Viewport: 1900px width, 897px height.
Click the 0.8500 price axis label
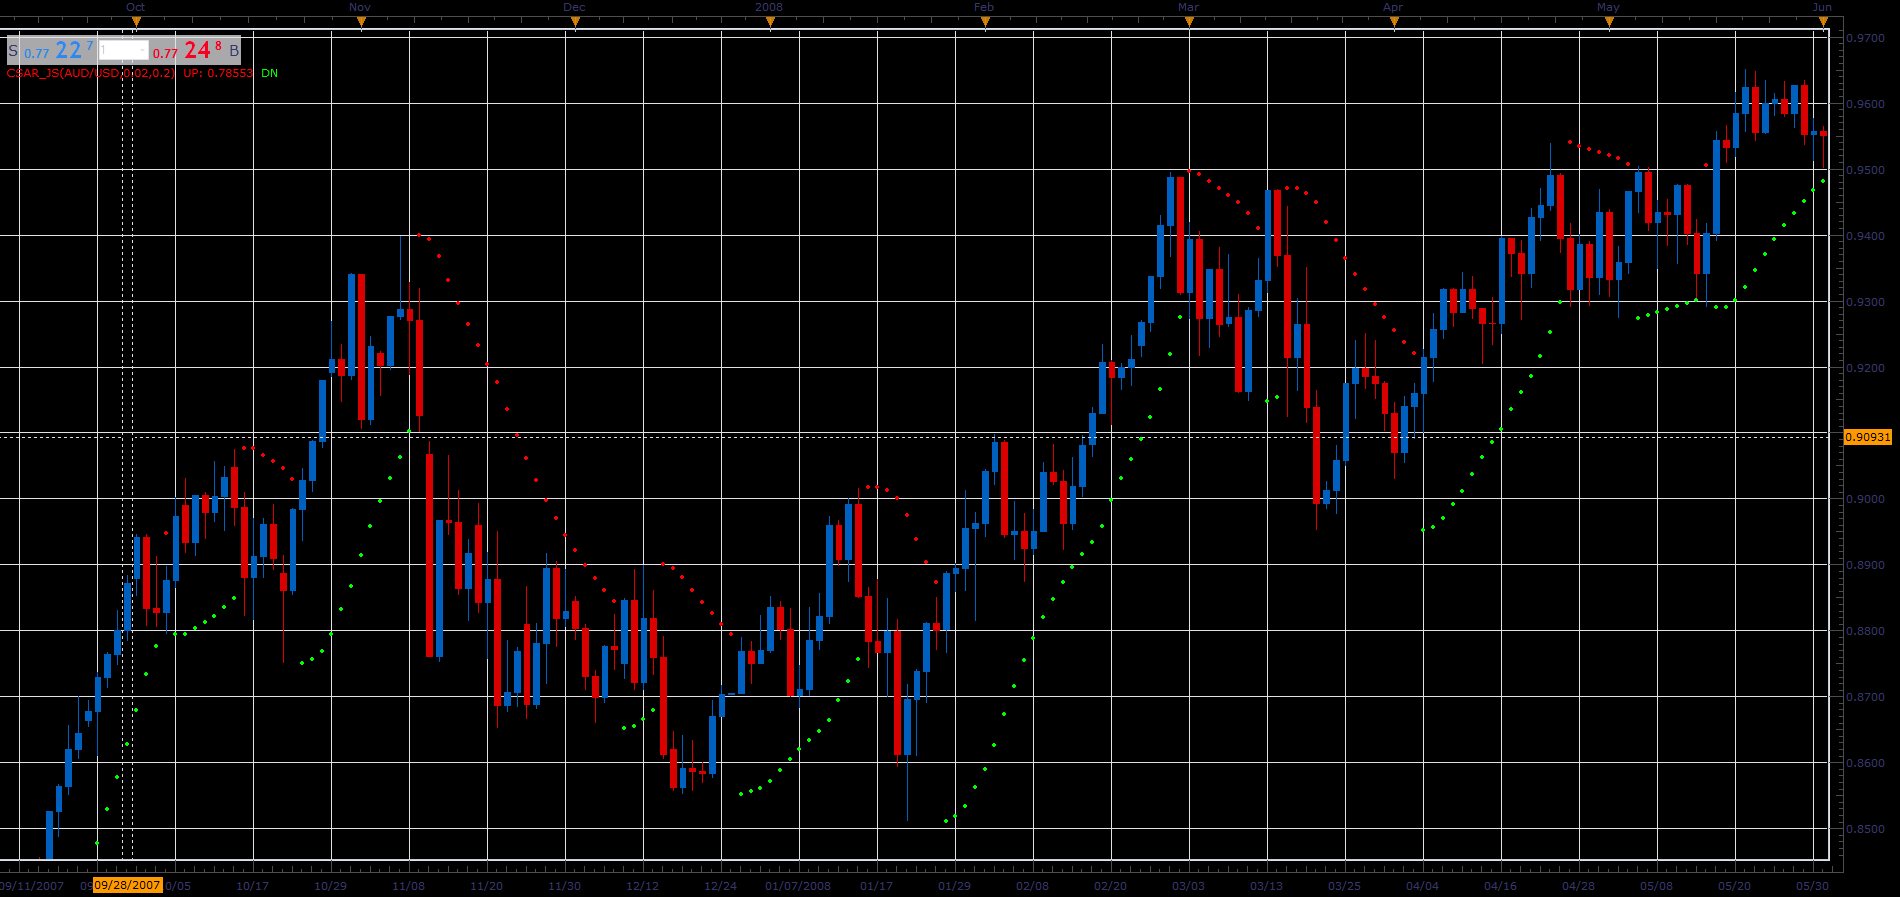[1867, 829]
